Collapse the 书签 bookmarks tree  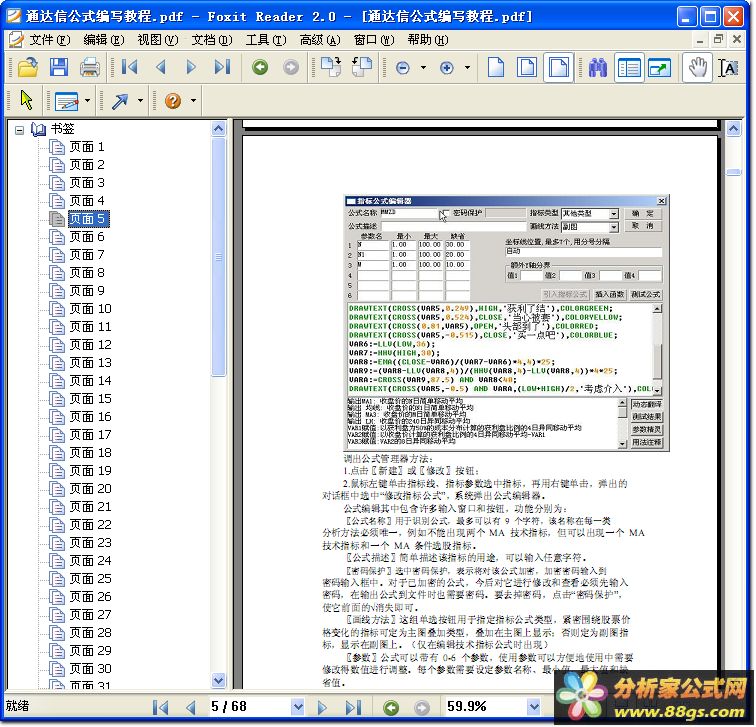19,130
